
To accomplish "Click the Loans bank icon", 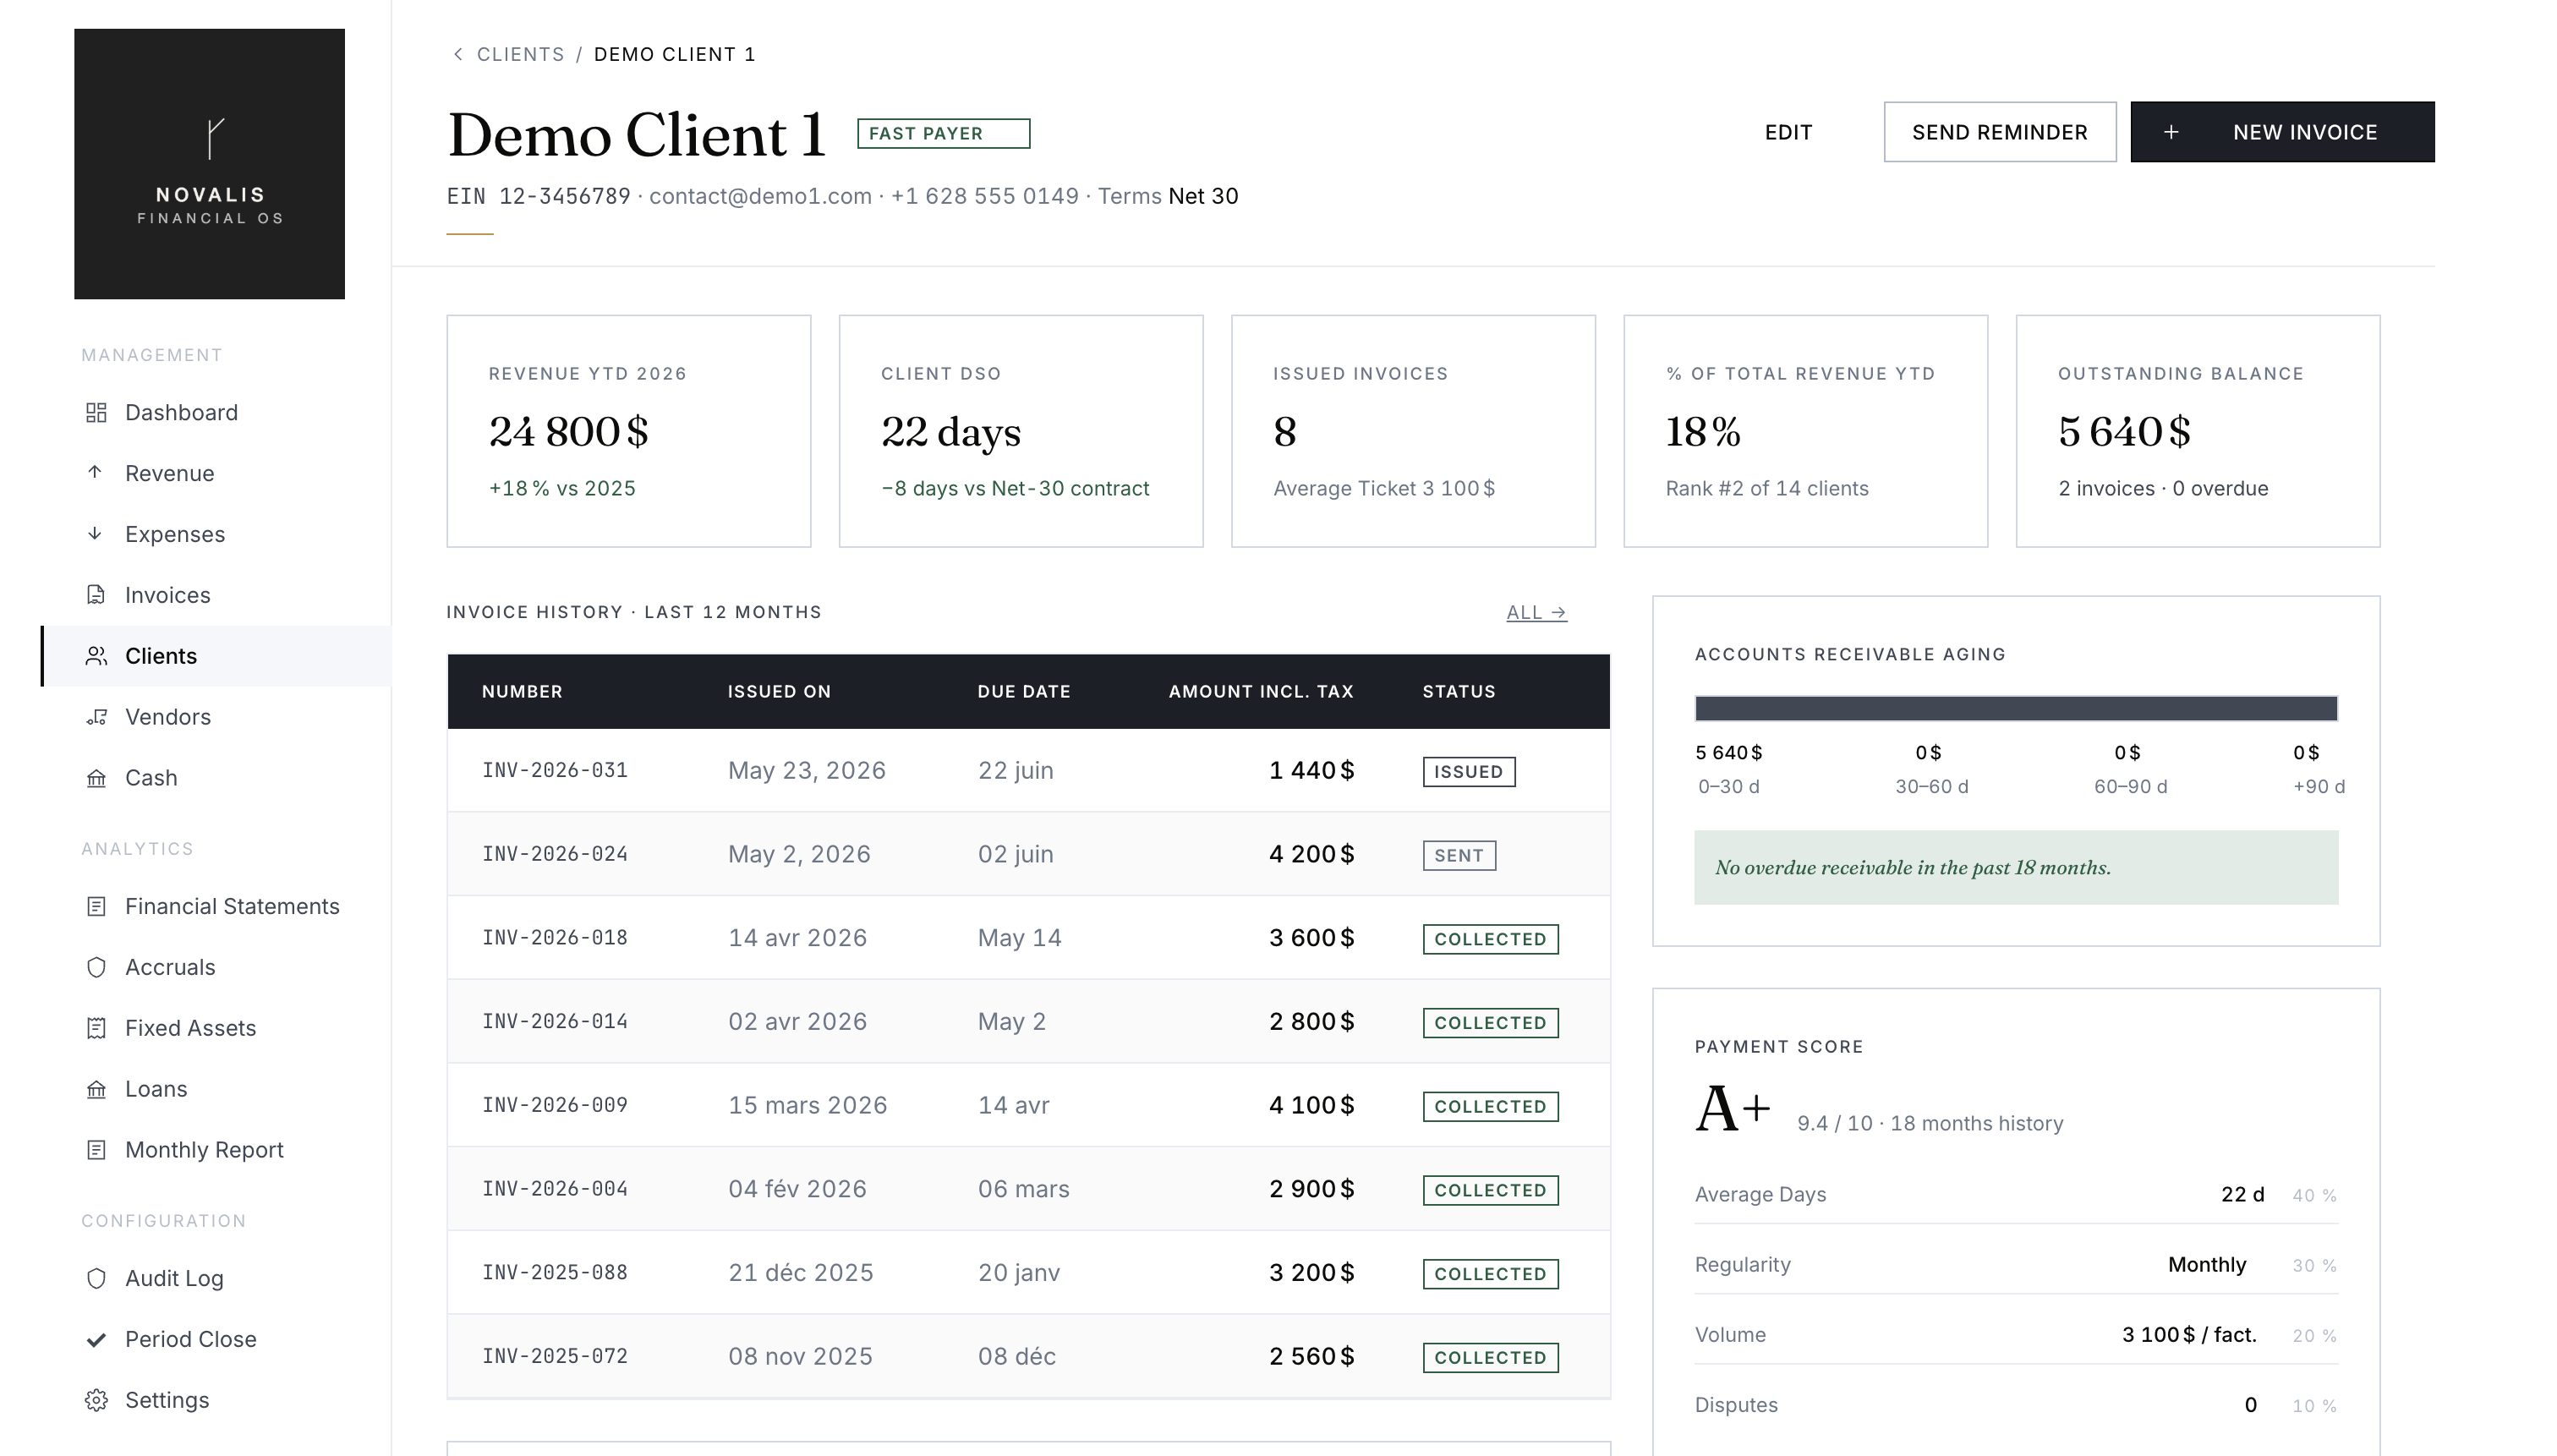I will click(96, 1089).
